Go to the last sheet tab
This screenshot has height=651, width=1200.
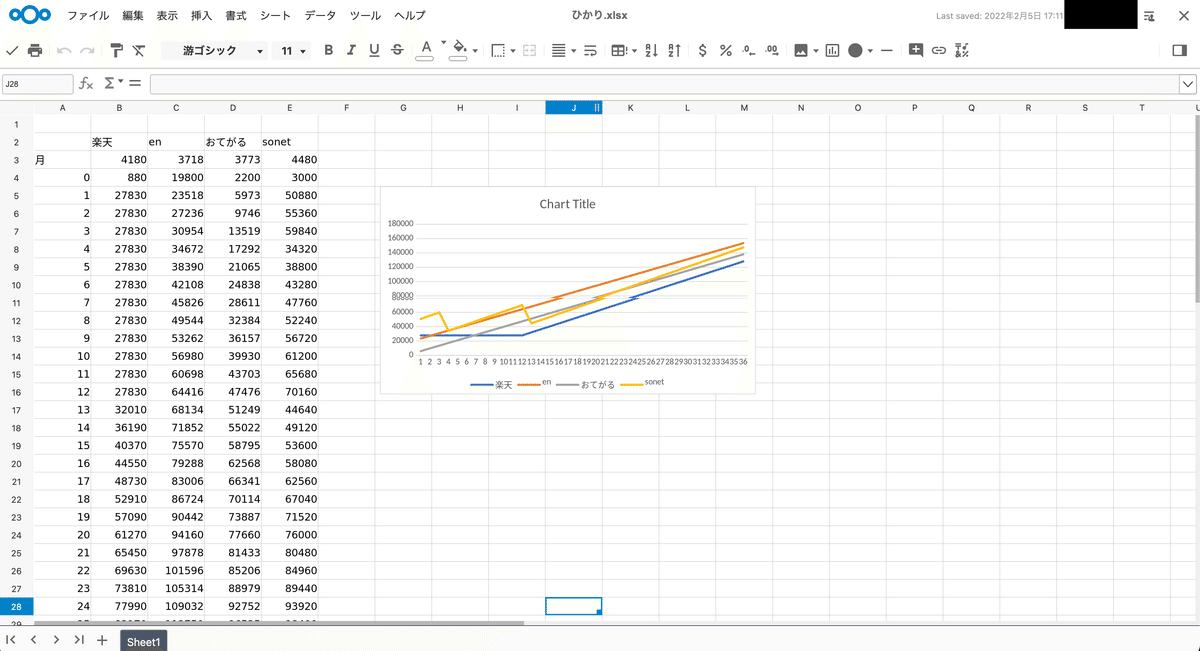79,640
